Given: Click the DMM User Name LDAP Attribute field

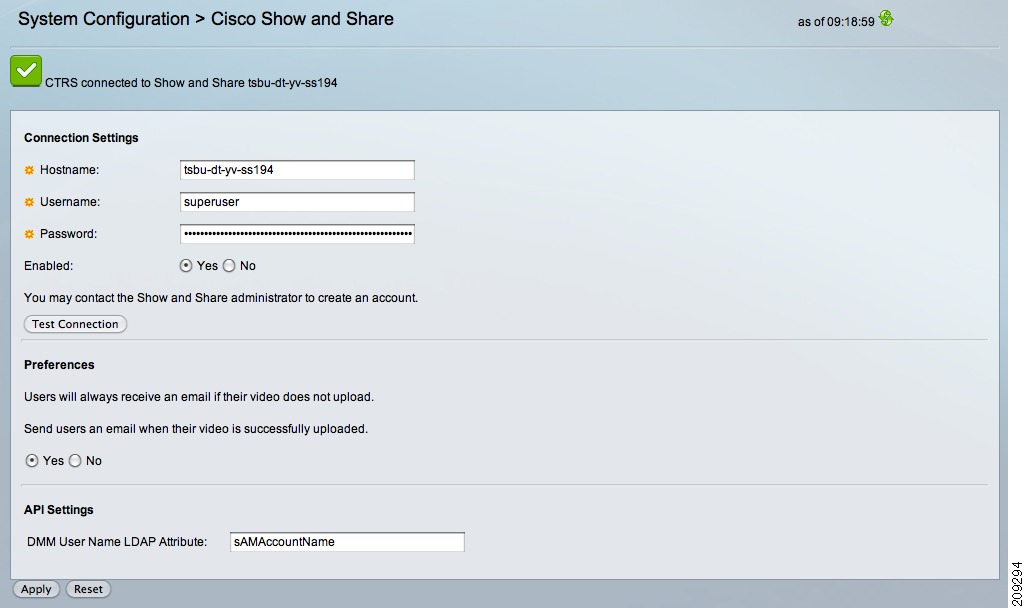Looking at the screenshot, I should point(347,542).
